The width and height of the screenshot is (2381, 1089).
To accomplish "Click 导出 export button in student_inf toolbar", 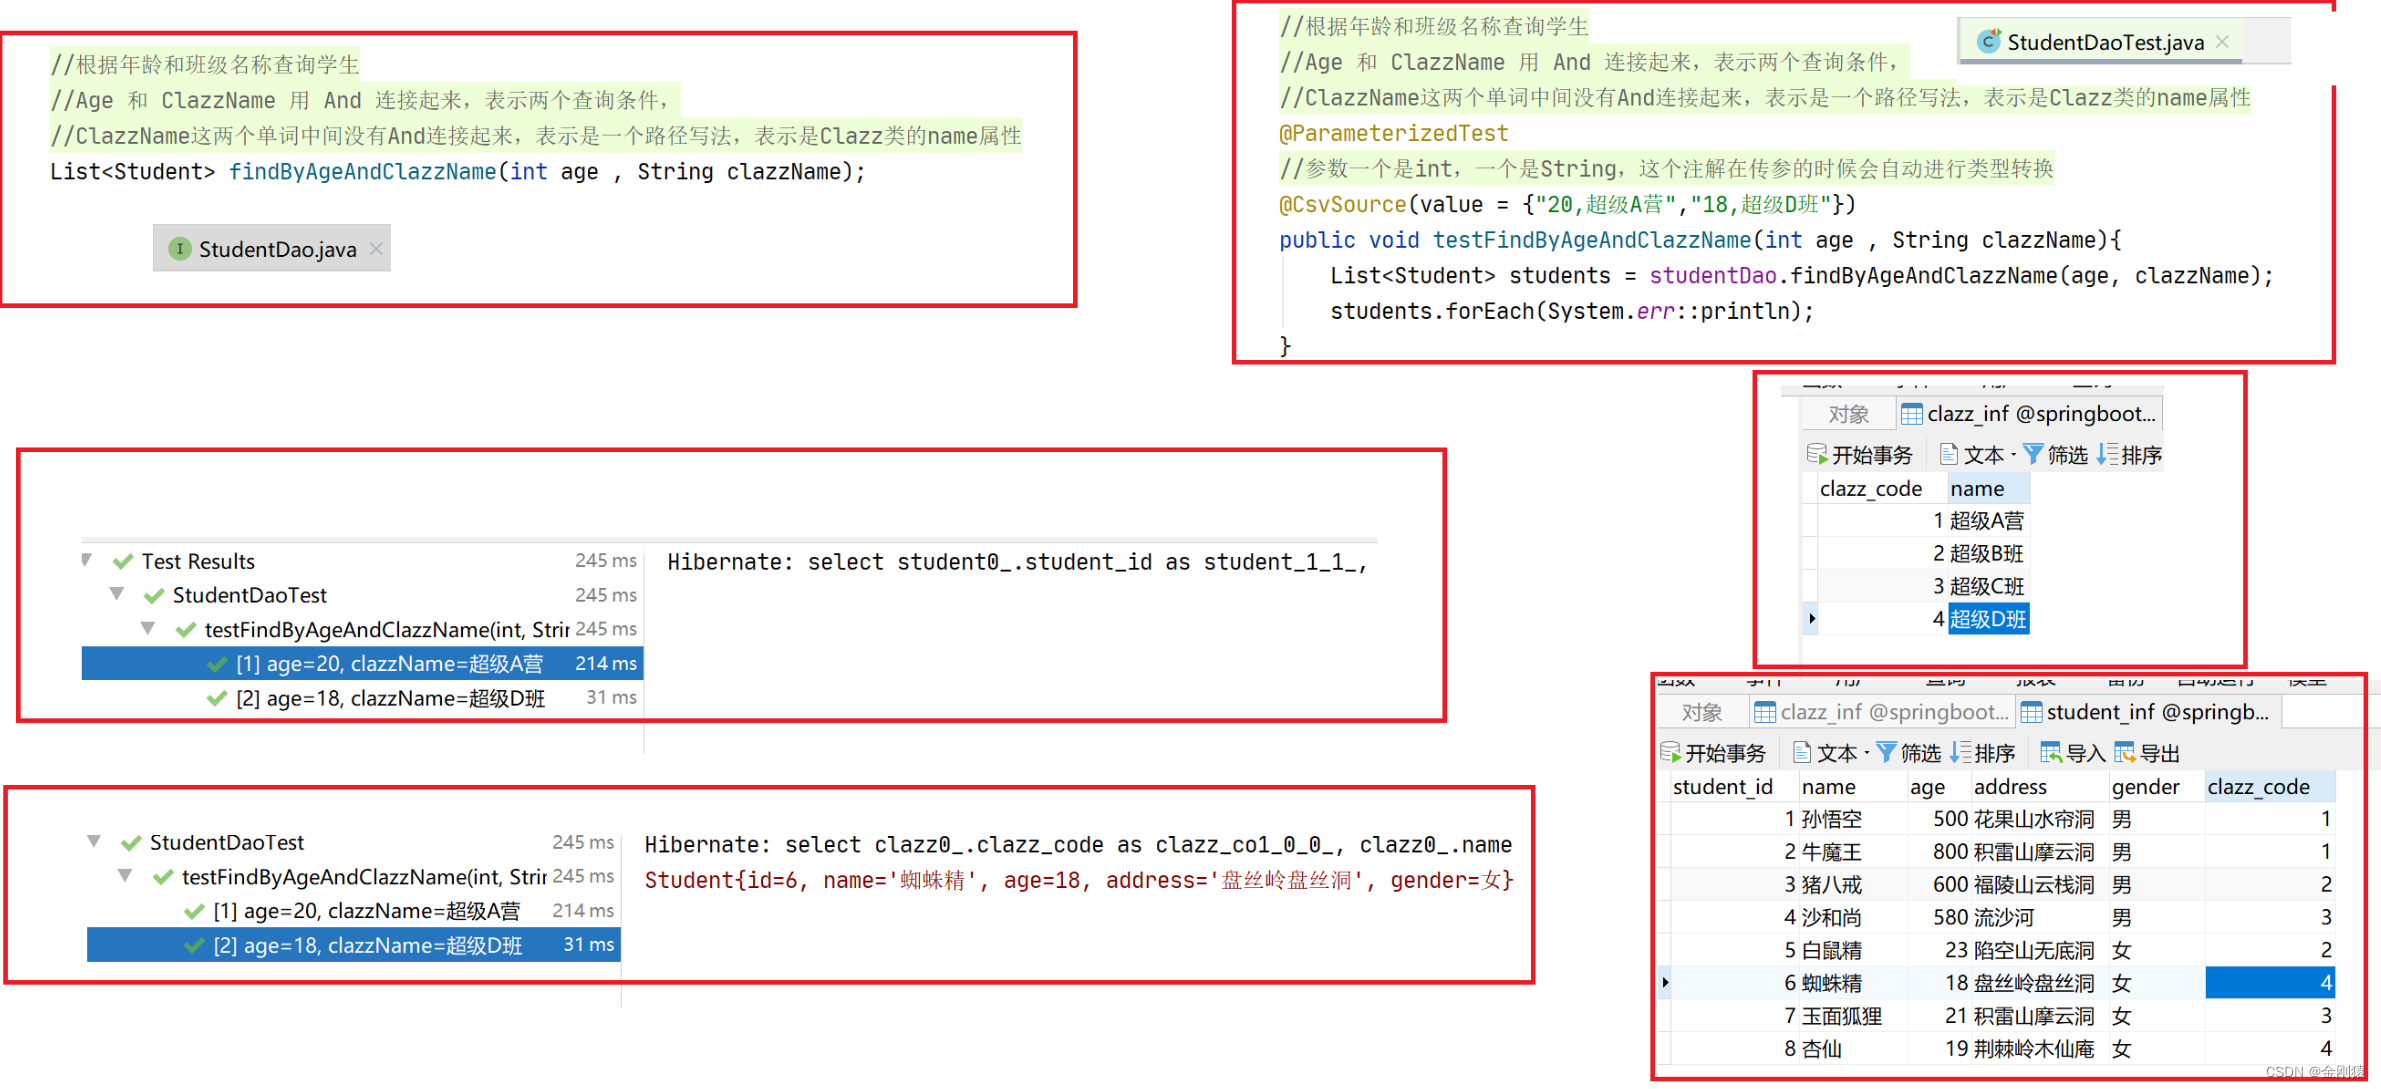I will pos(2146,753).
